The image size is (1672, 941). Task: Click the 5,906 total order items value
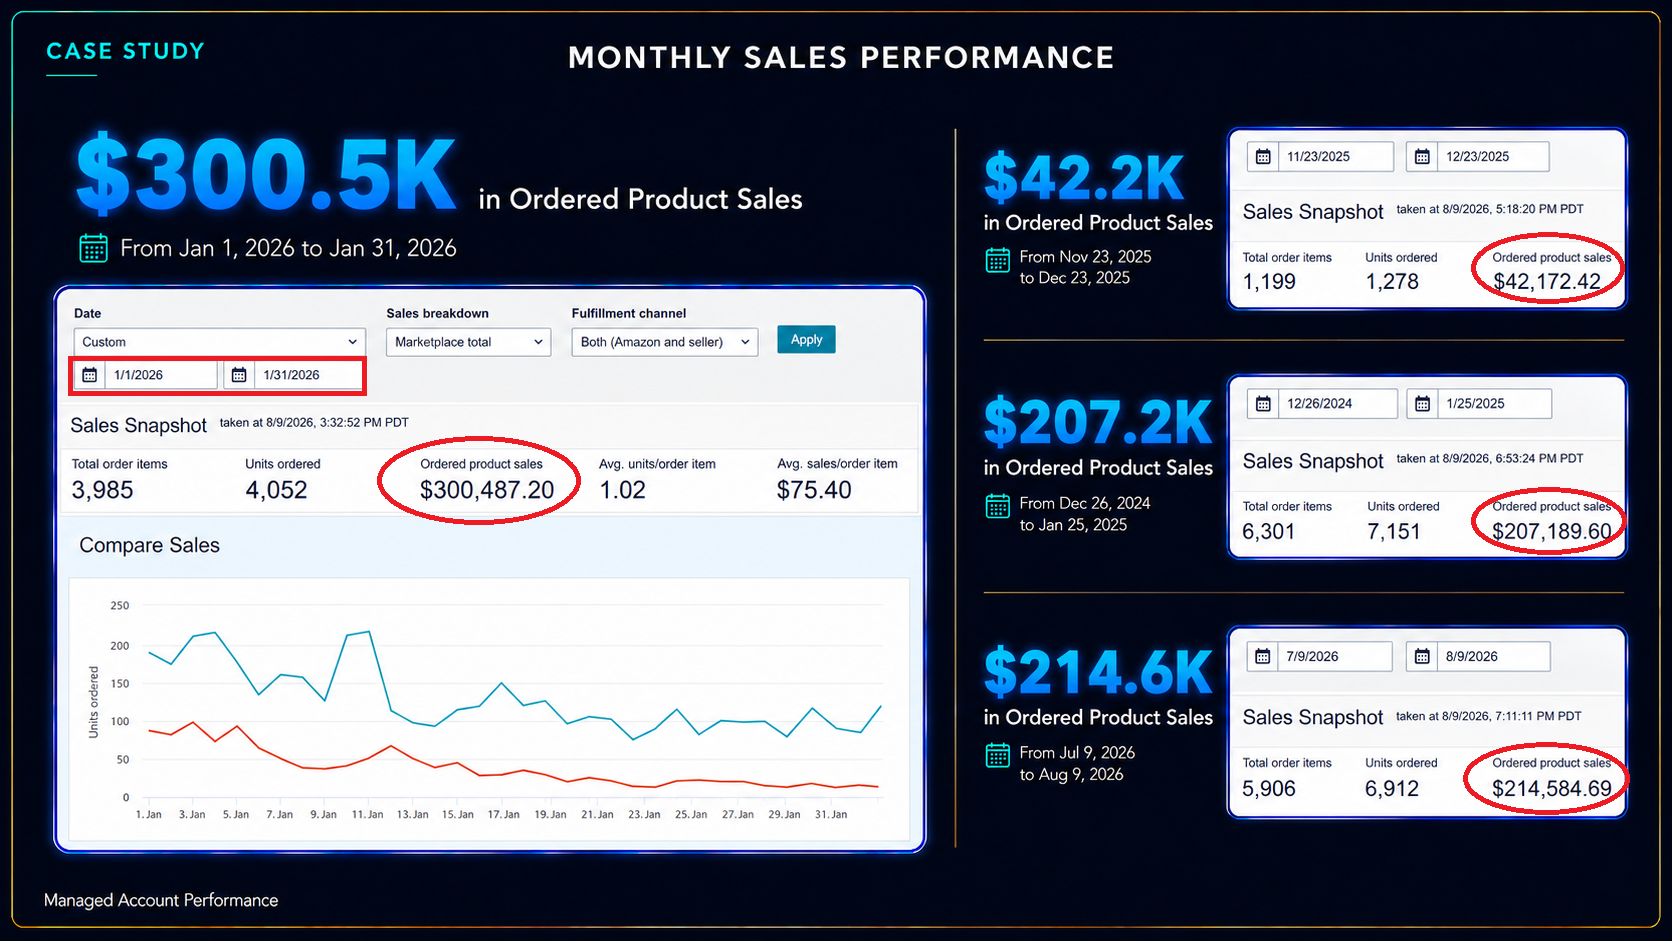coord(1269,789)
